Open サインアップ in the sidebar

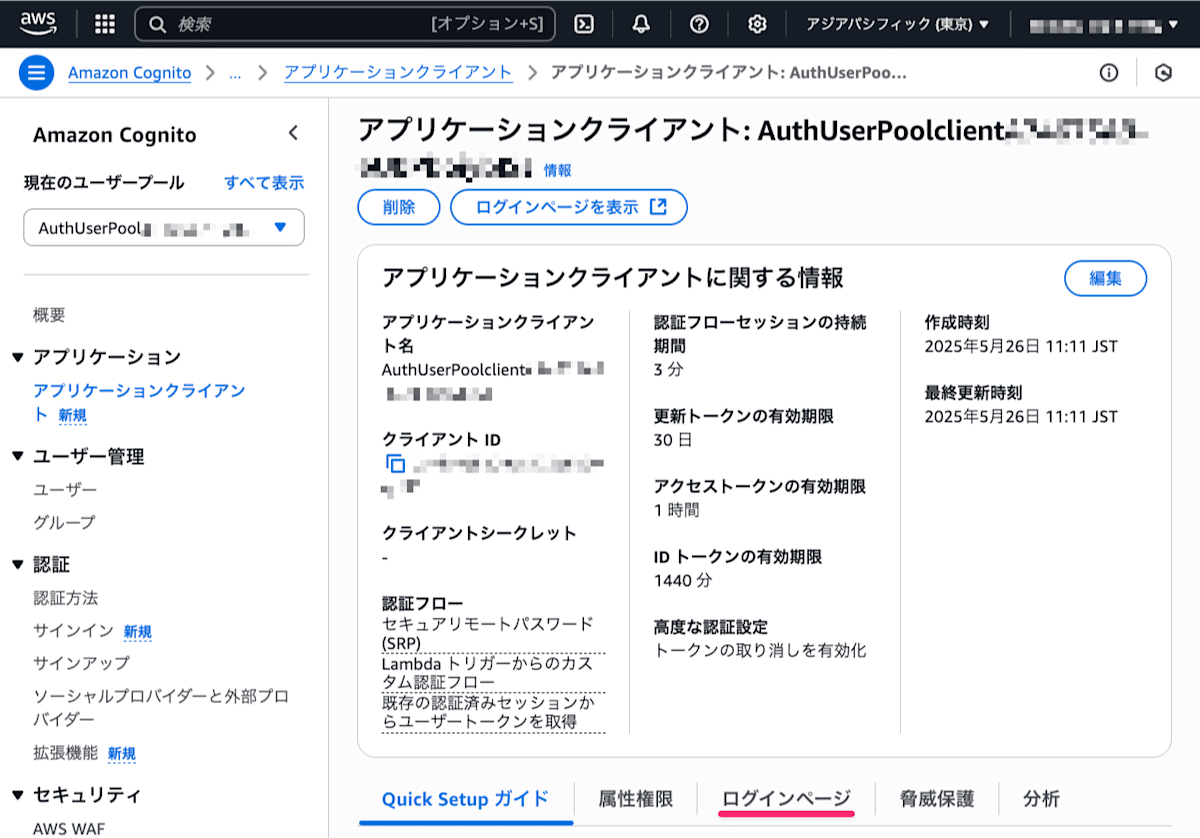(81, 663)
